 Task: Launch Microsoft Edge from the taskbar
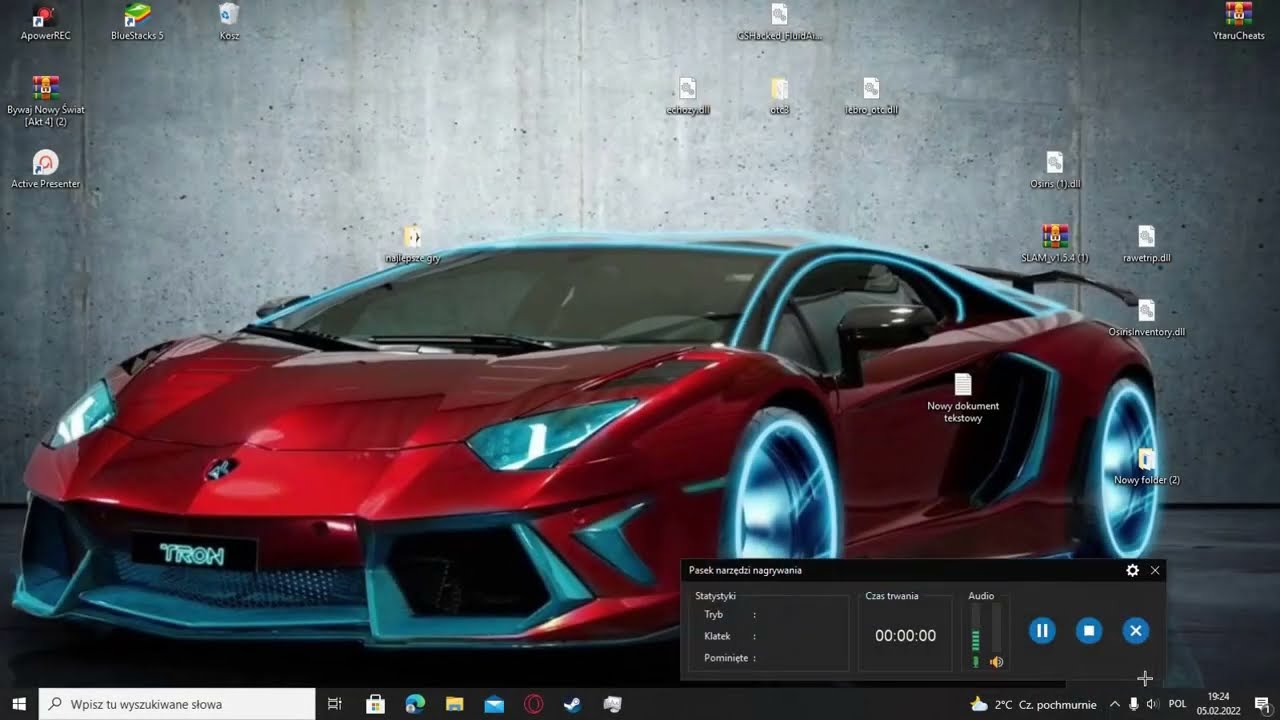415,704
